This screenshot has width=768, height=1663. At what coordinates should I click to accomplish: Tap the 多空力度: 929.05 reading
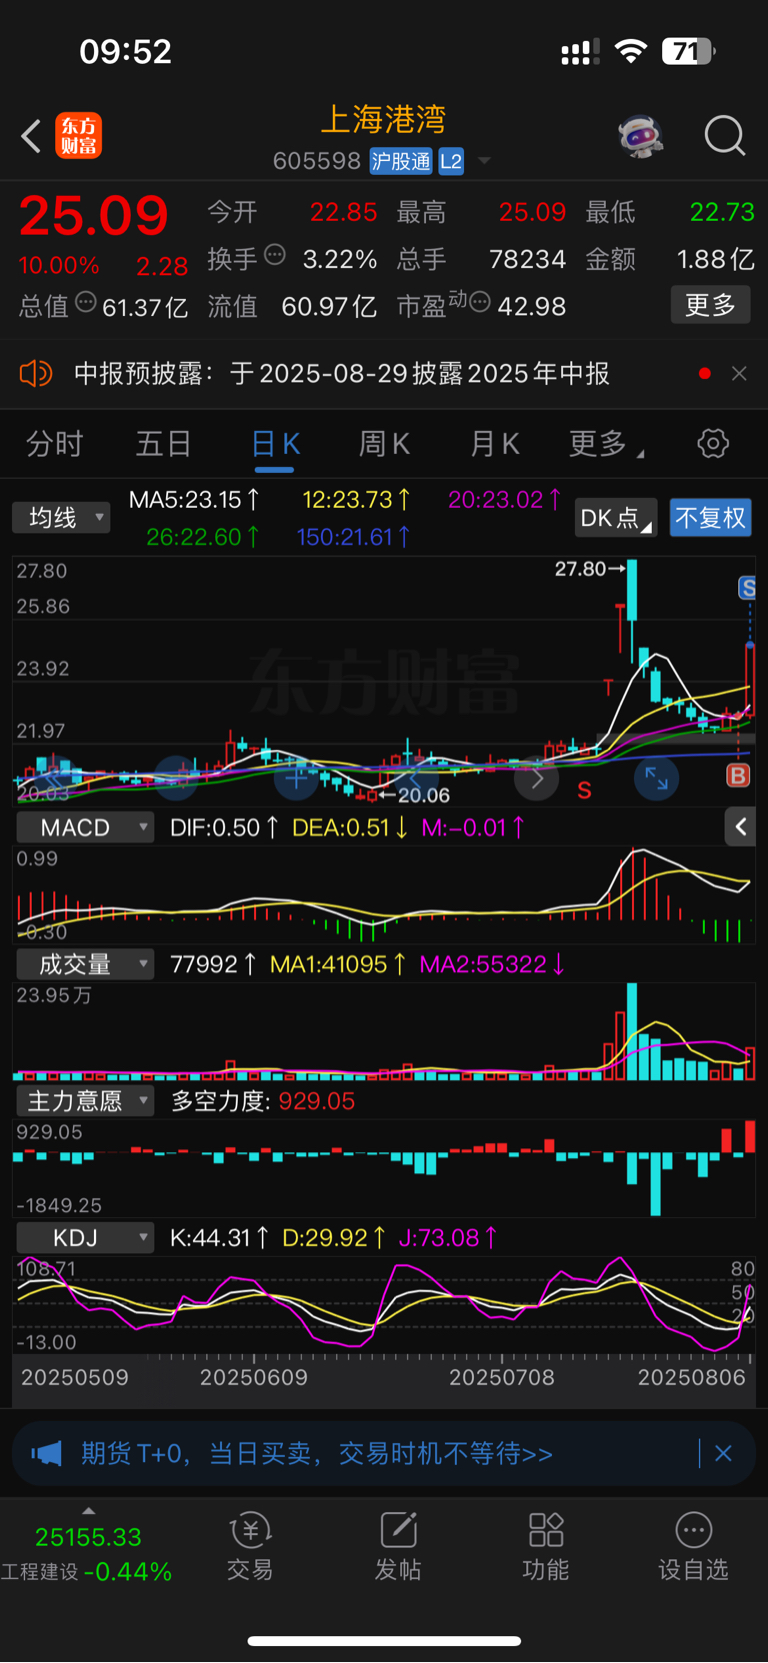click(263, 1101)
